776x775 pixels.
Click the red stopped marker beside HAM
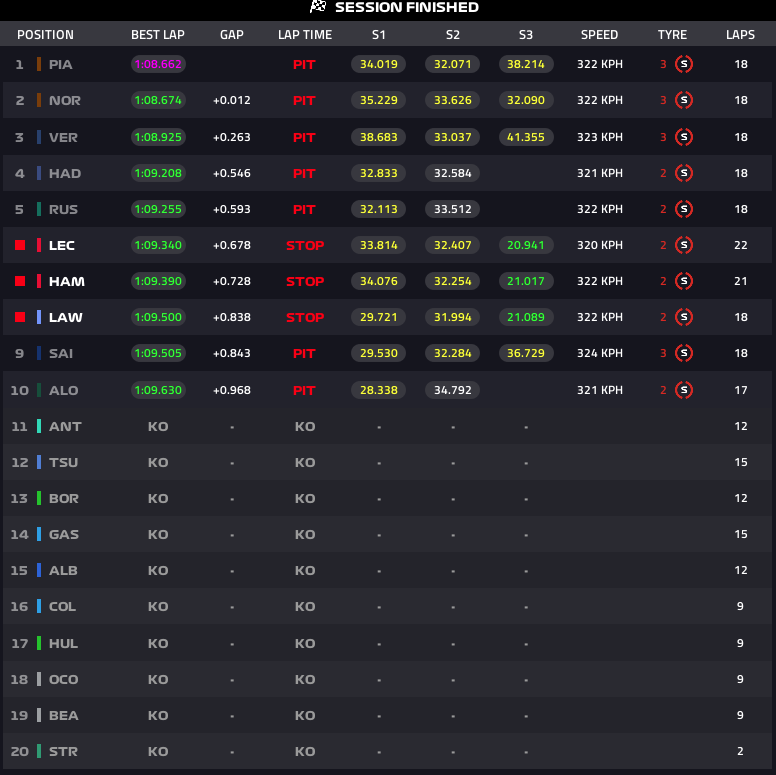20,281
